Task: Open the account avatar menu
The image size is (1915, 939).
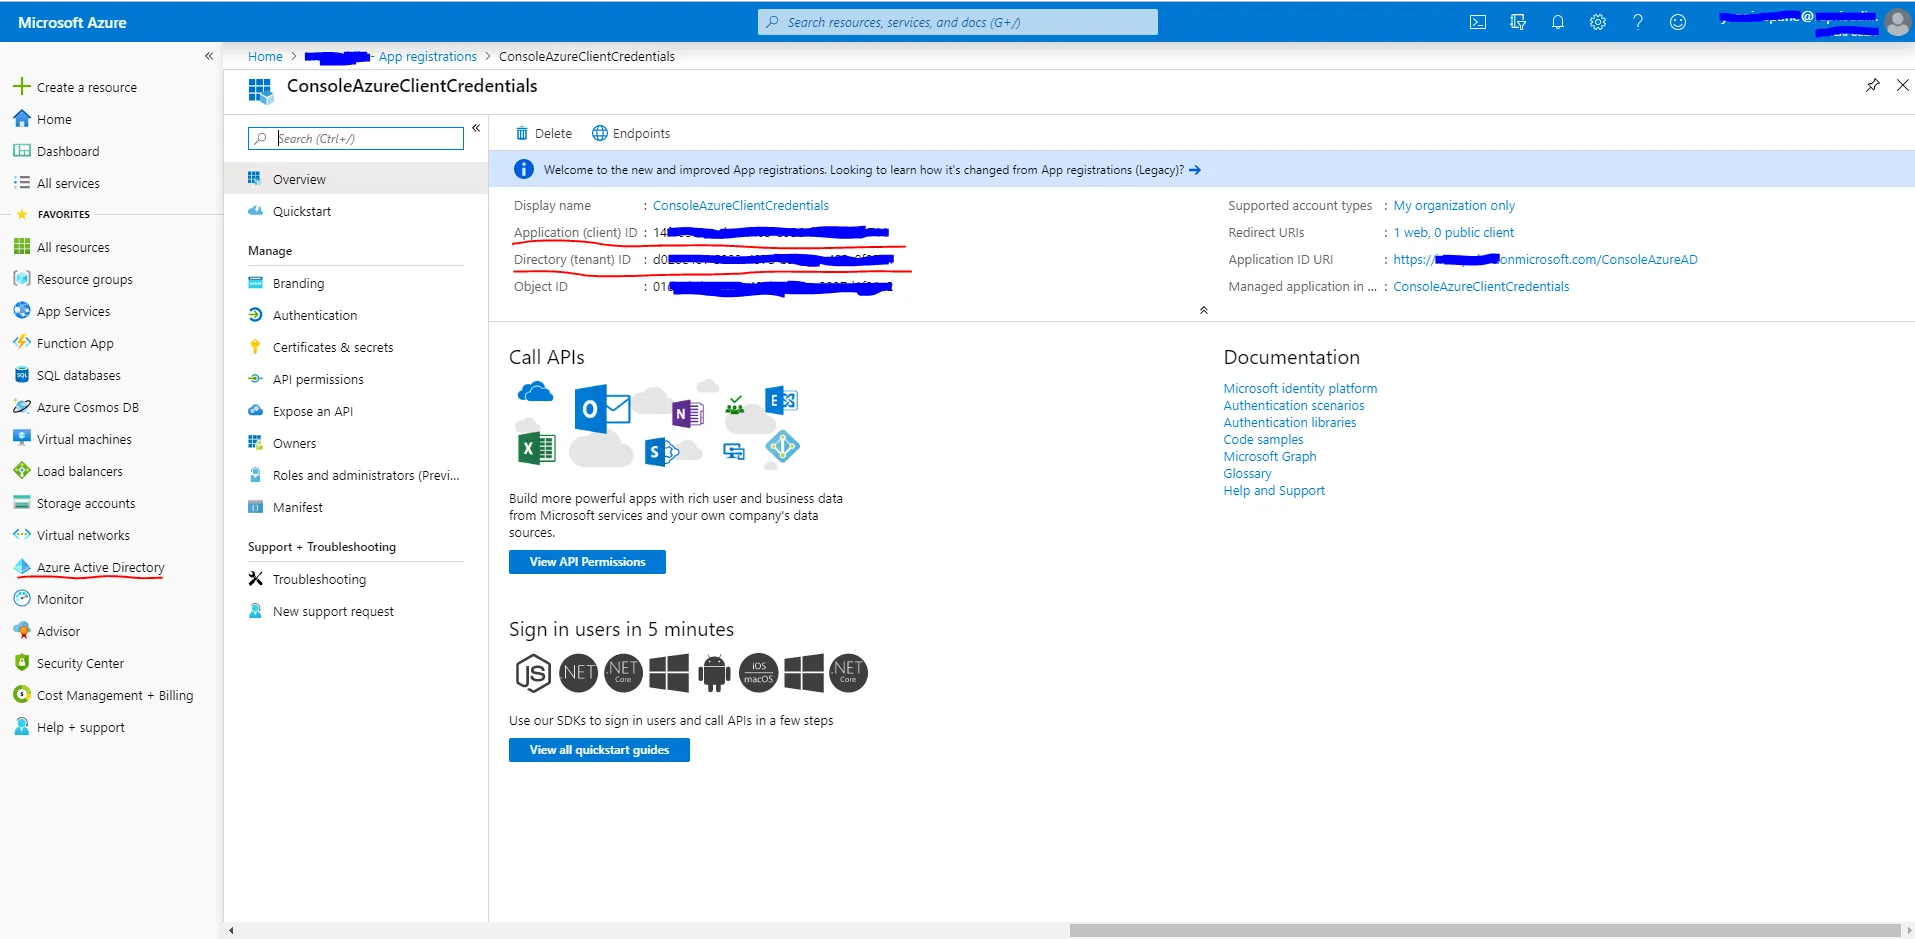Action: click(1897, 22)
